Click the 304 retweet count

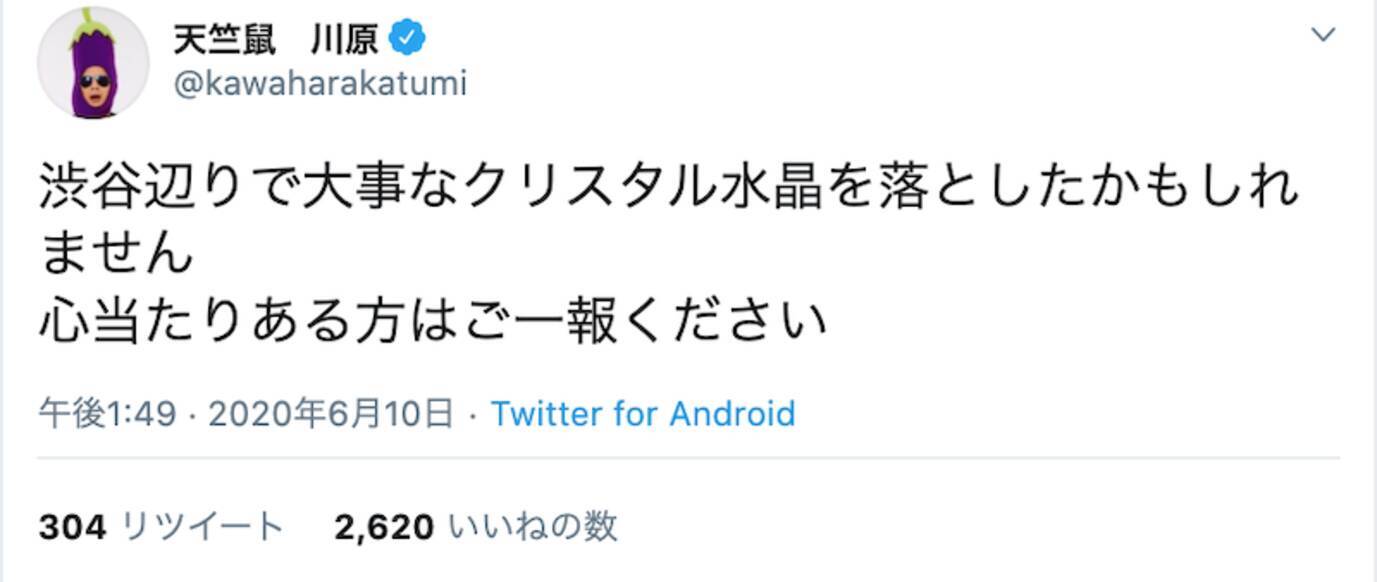72,526
